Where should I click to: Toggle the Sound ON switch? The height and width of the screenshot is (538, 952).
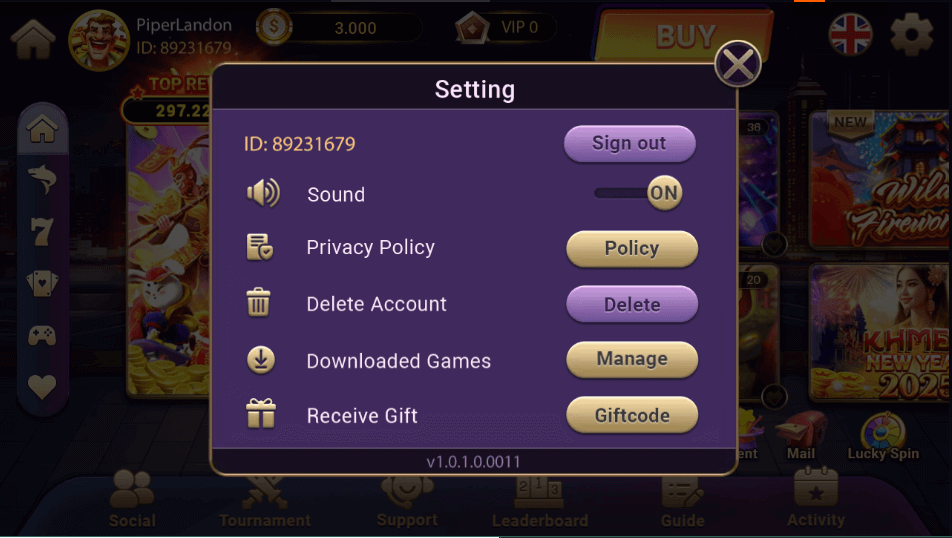coord(638,193)
